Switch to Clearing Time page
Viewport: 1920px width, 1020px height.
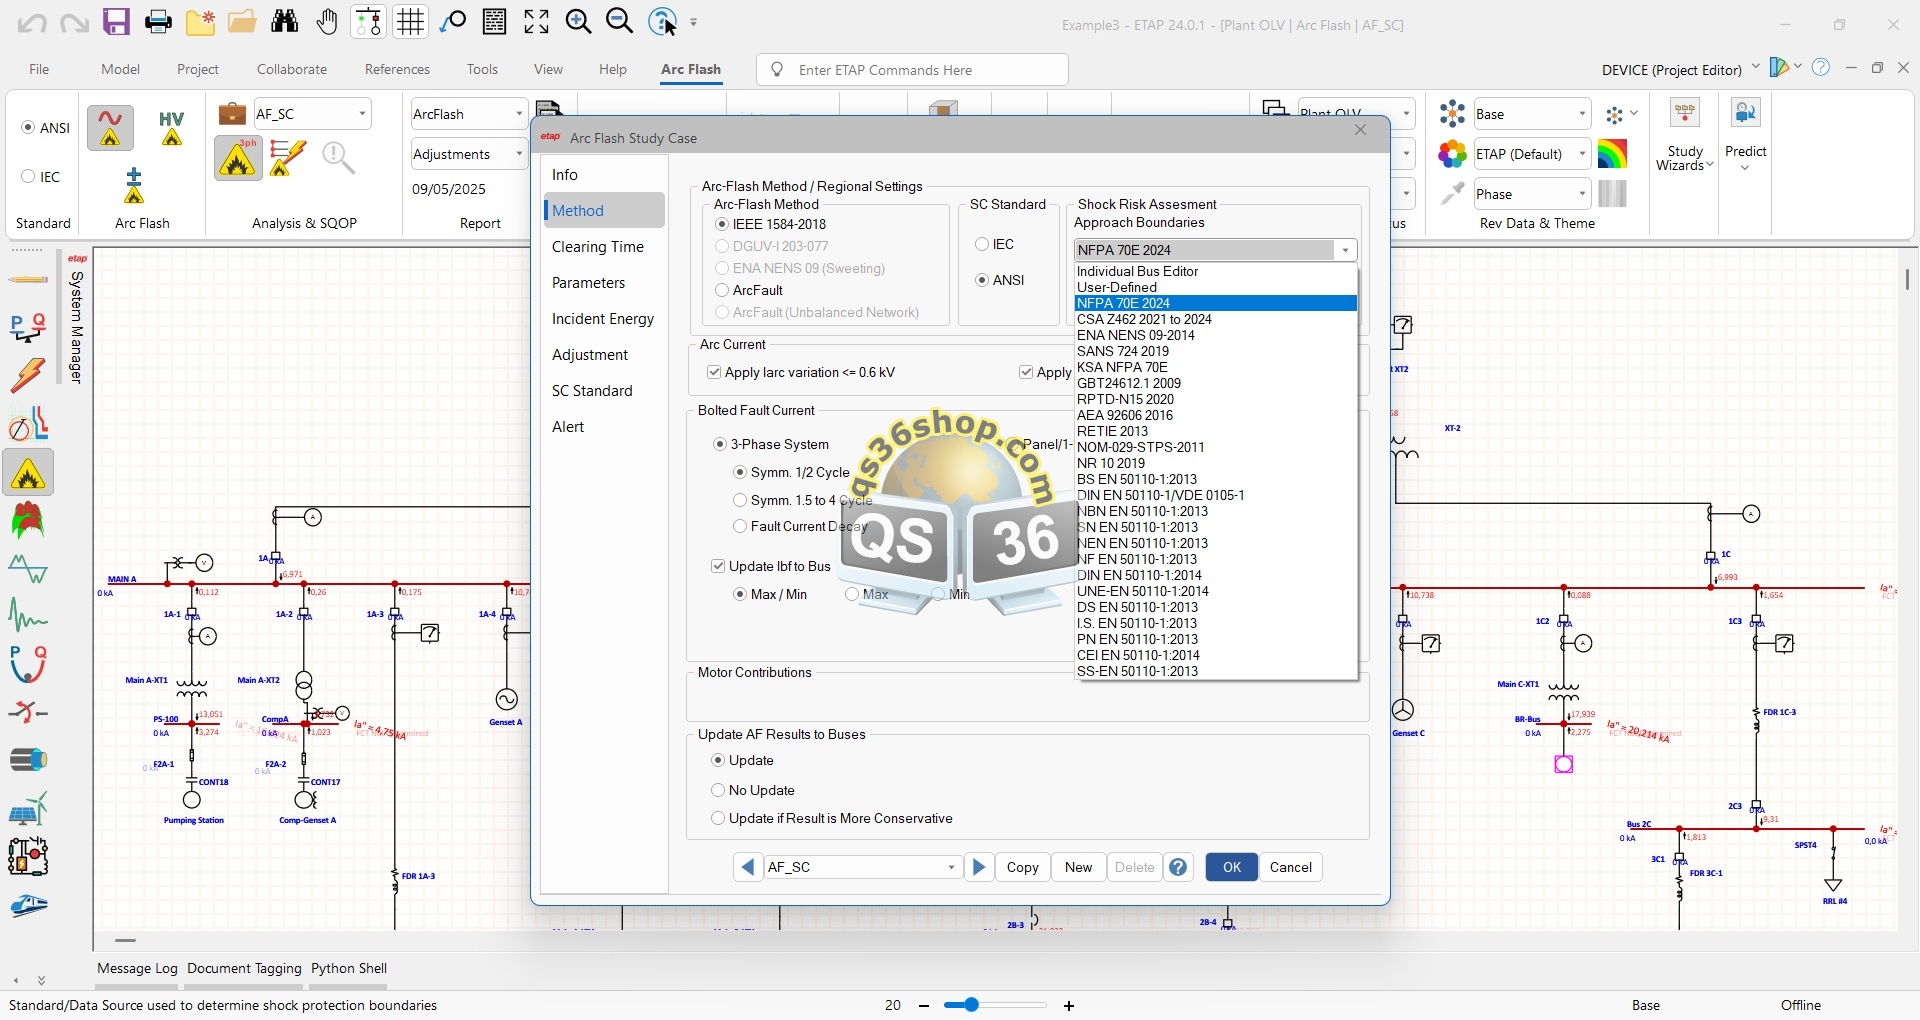click(598, 247)
